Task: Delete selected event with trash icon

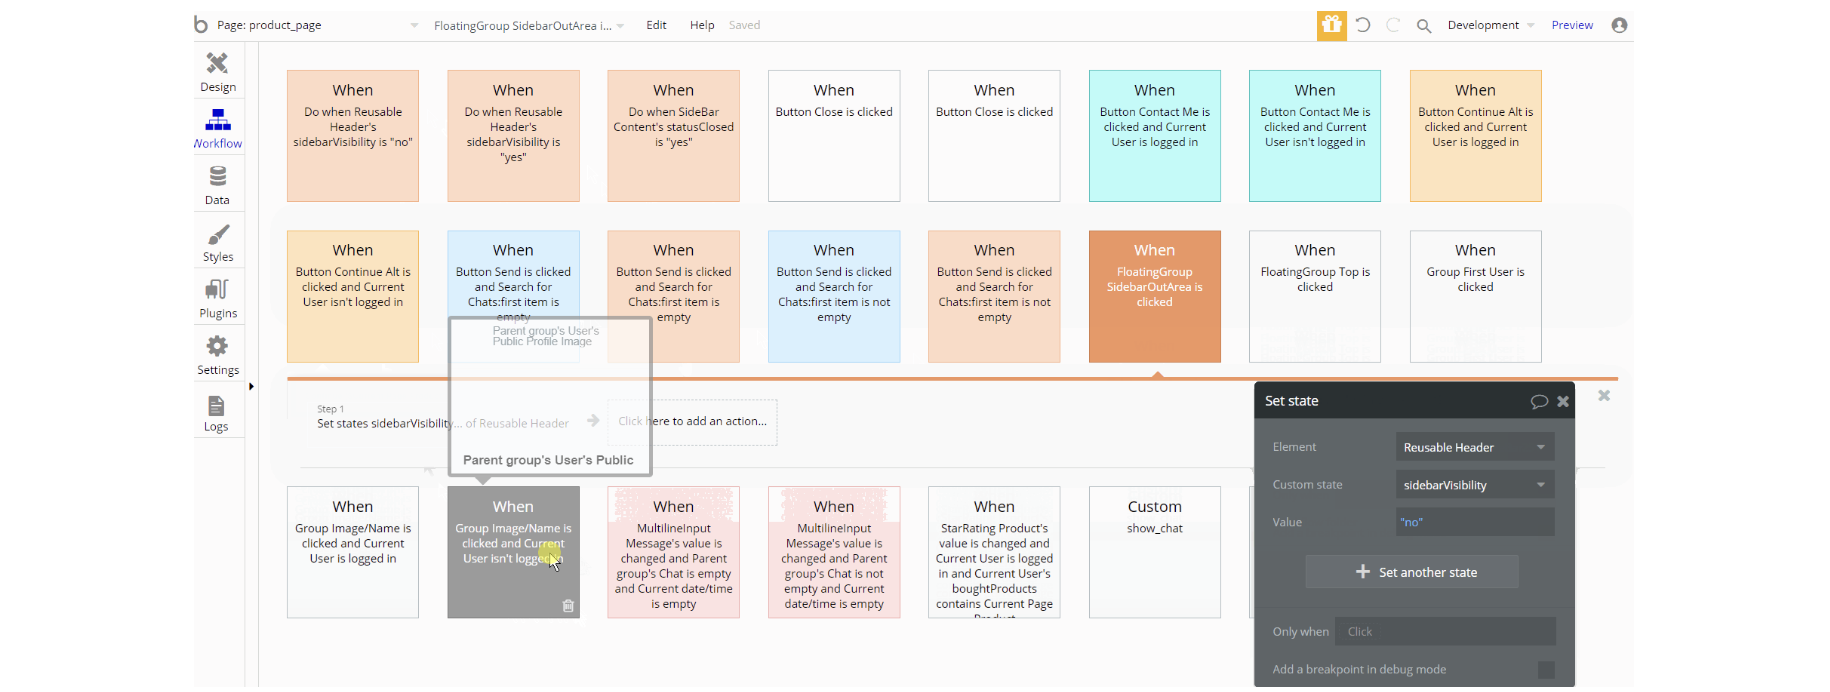Action: [568, 606]
